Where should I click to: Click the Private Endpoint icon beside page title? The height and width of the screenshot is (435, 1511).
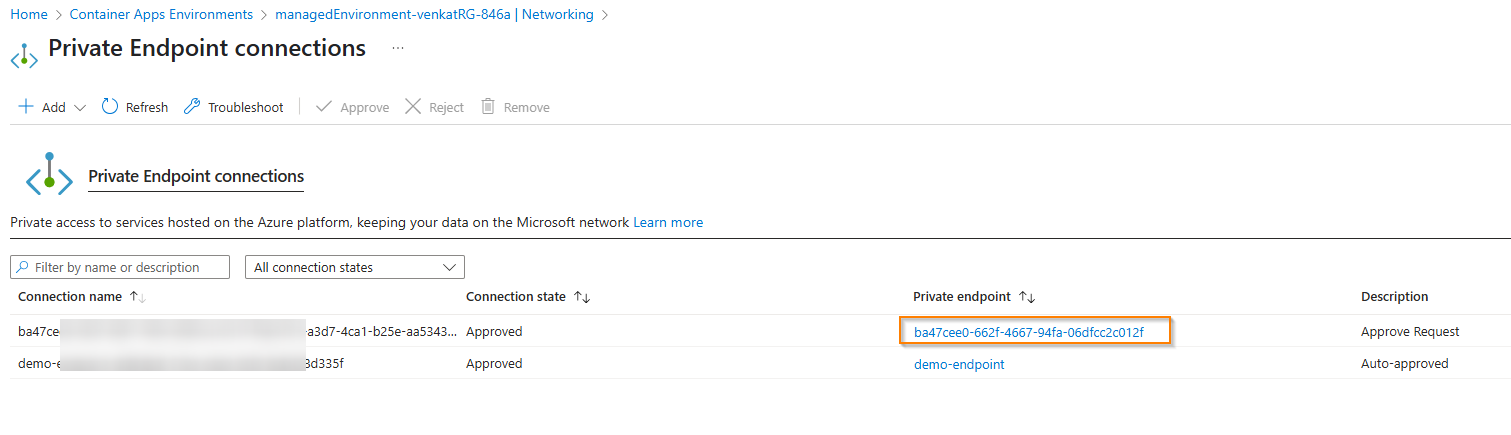(24, 54)
